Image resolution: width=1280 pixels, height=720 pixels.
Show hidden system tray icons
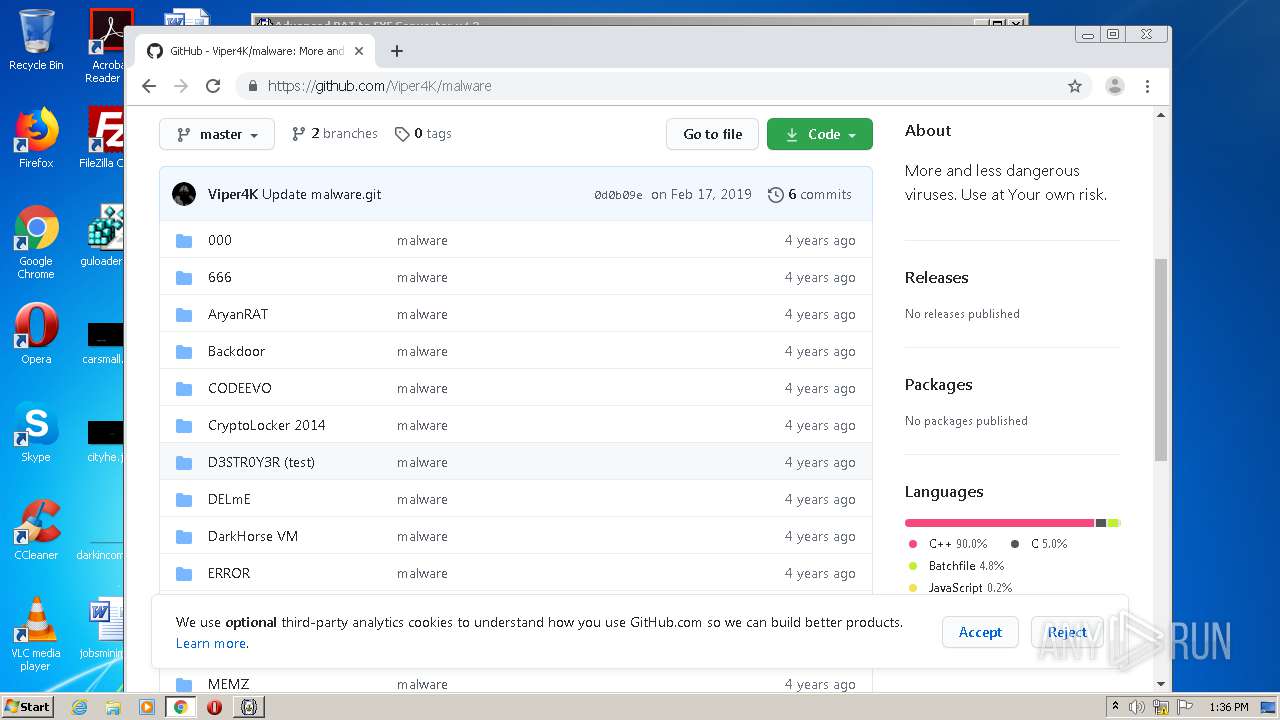point(1115,707)
